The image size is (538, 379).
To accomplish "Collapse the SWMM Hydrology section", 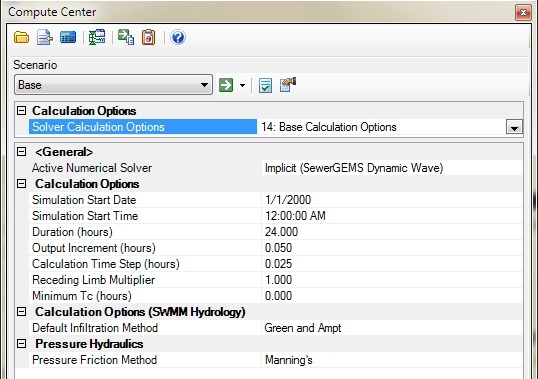I will (x=22, y=312).
